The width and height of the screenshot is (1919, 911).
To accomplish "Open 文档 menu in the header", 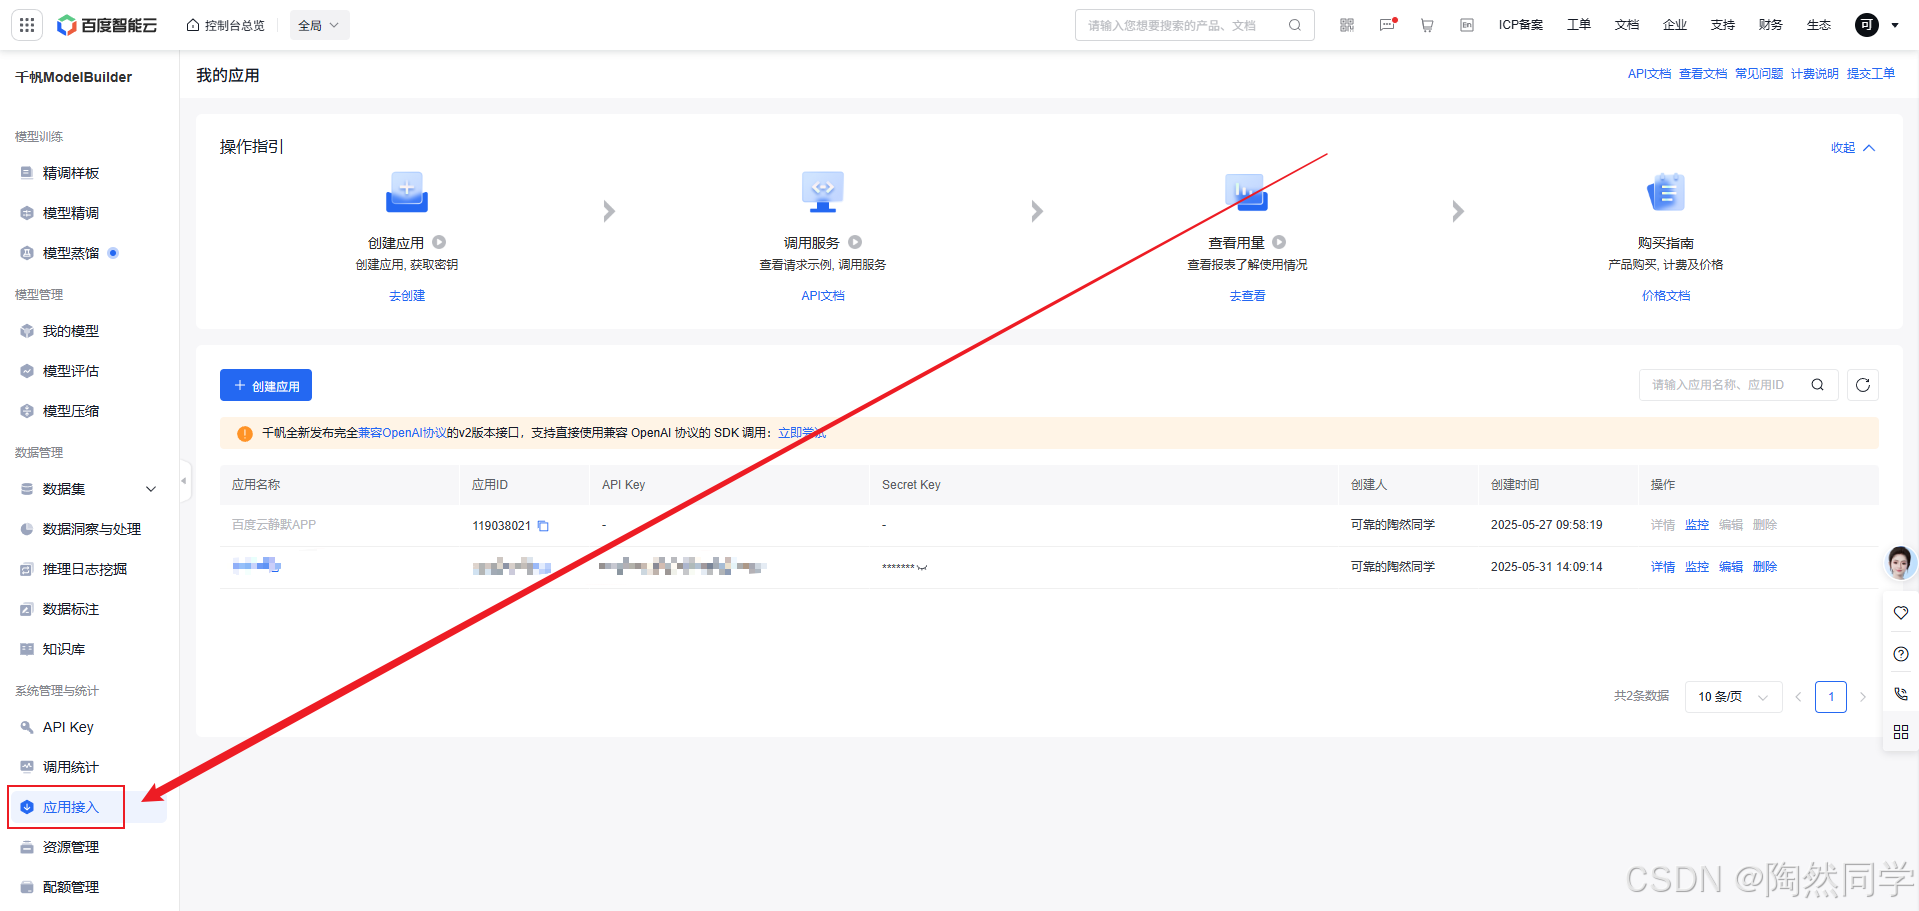I will pyautogui.click(x=1627, y=25).
